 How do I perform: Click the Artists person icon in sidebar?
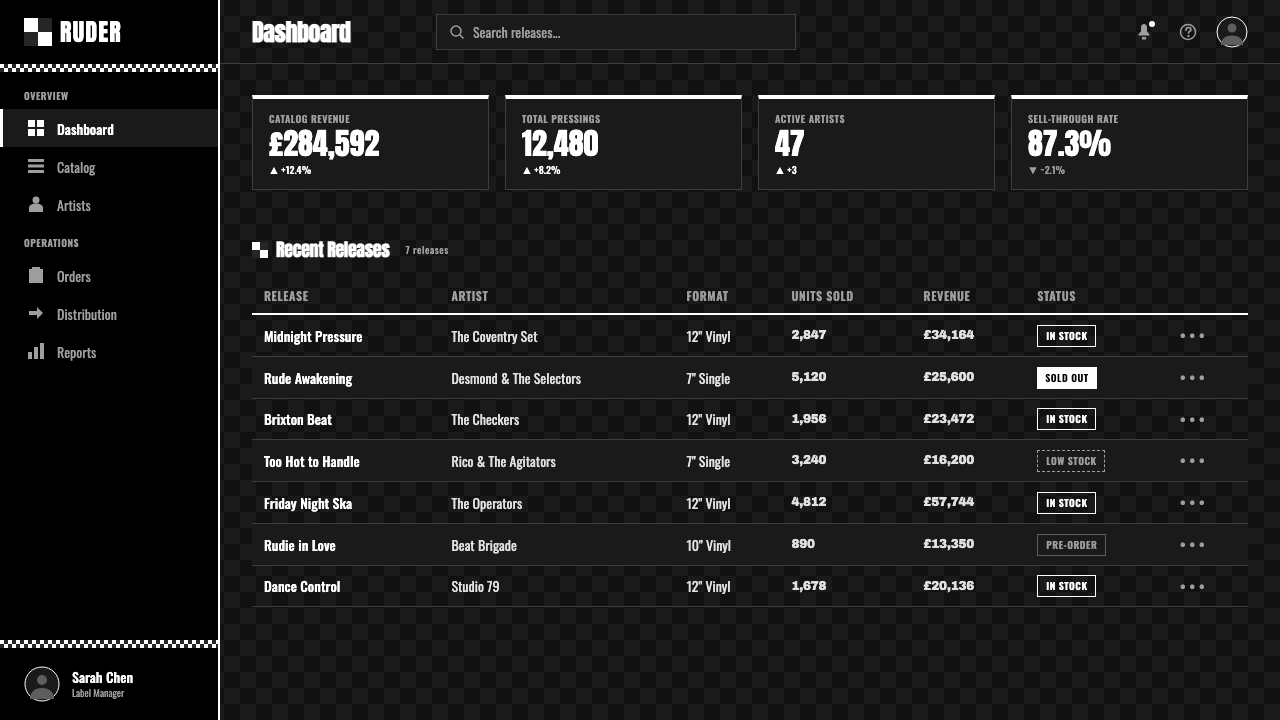coord(36,204)
